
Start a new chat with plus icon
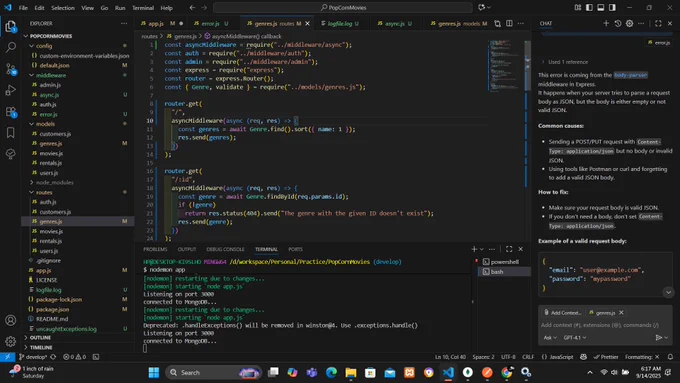click(606, 23)
